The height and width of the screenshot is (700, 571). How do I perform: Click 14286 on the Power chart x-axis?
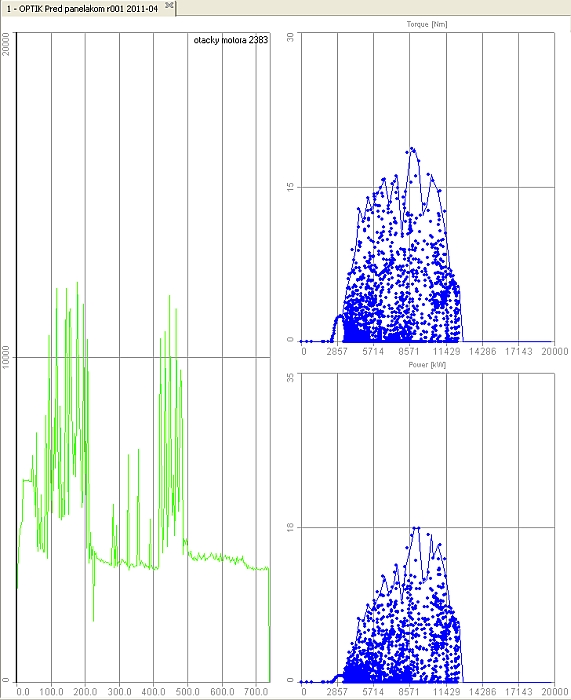[x=482, y=692]
